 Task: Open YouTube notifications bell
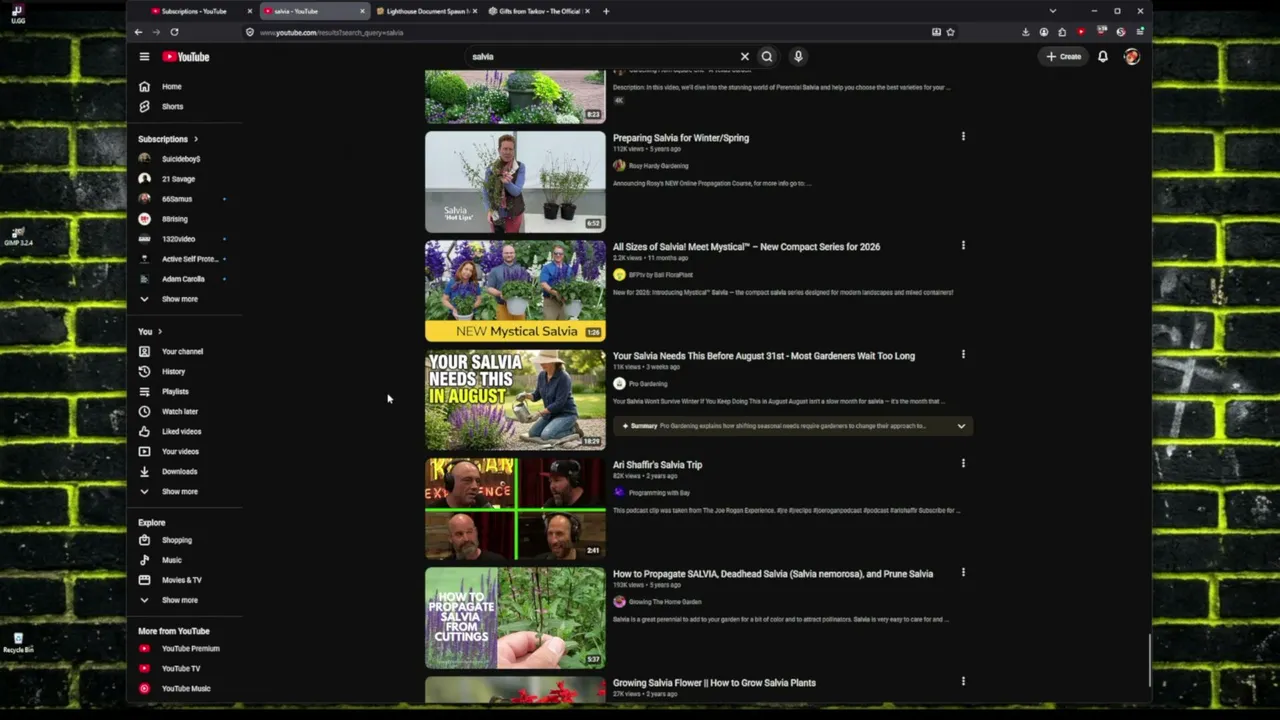coord(1103,57)
